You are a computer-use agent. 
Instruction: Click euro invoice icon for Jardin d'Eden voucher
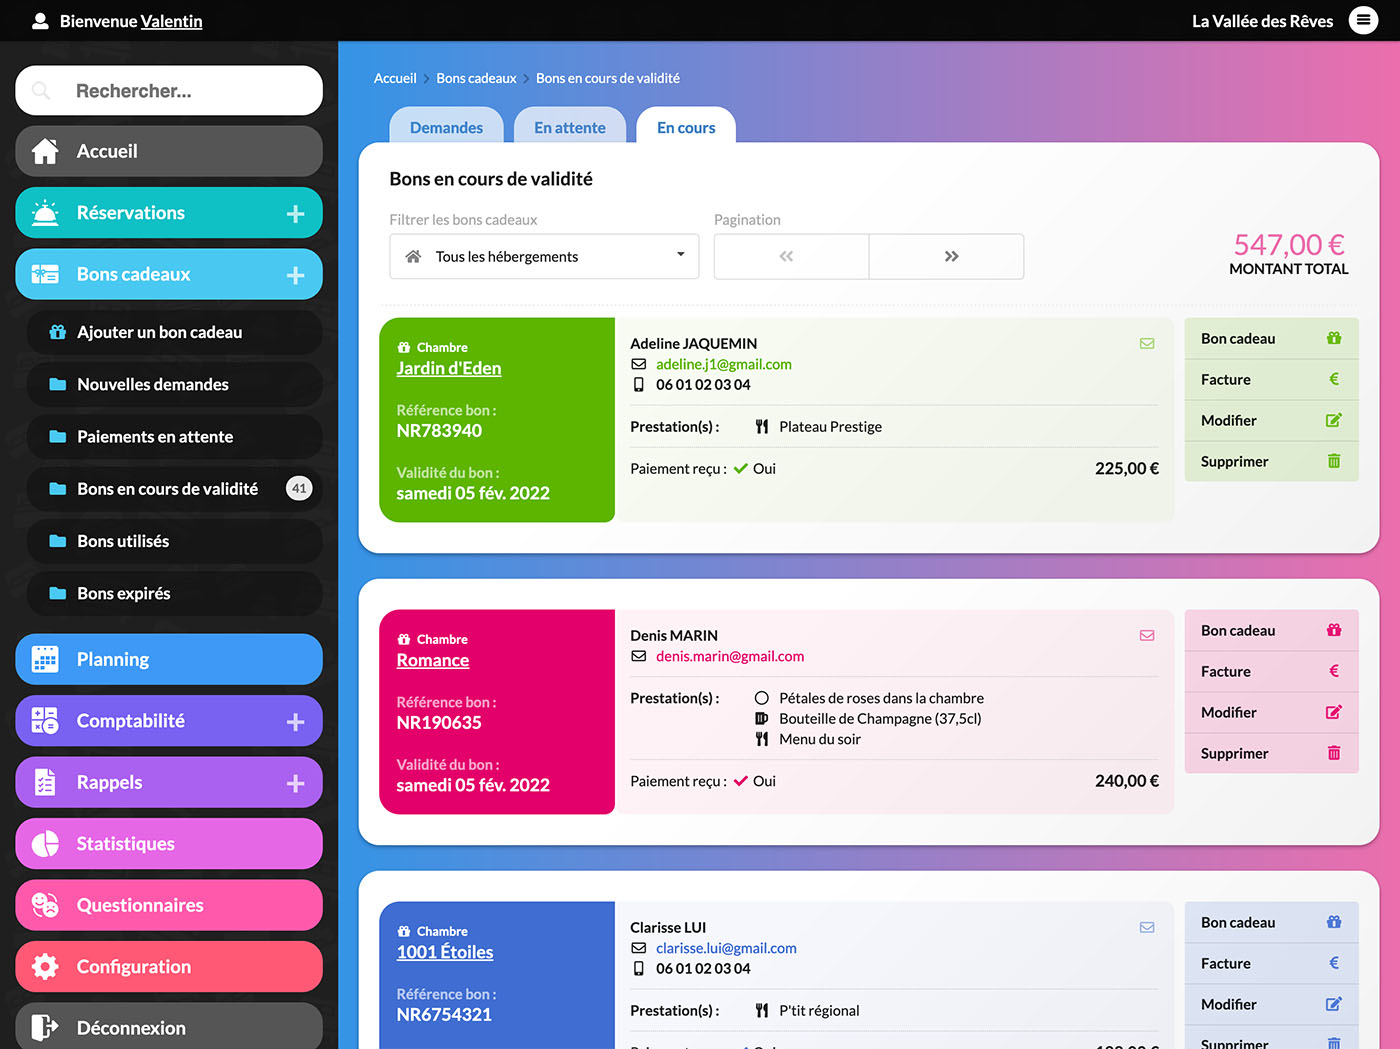click(1333, 379)
